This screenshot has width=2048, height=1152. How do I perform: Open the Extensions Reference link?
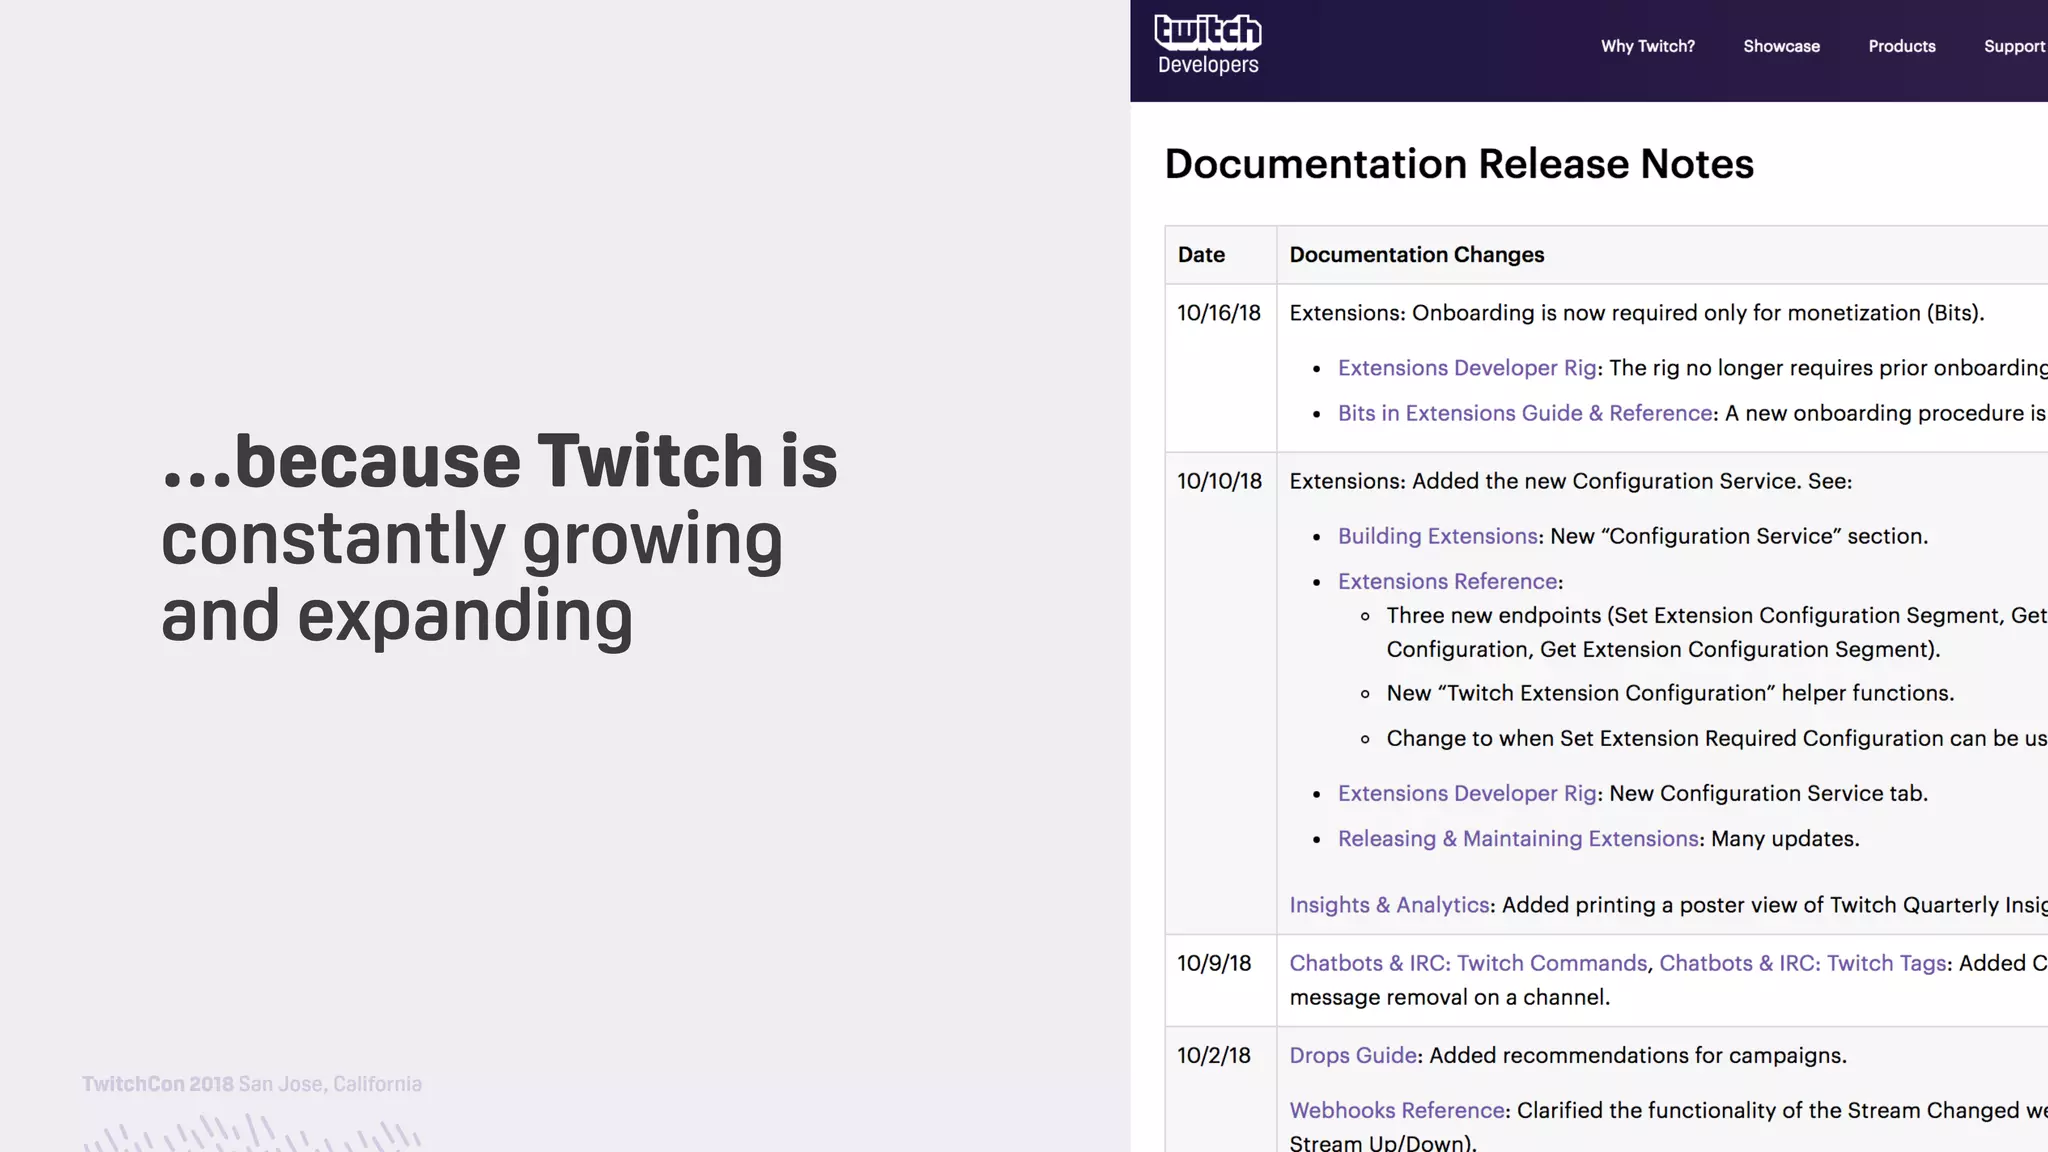pyautogui.click(x=1448, y=581)
